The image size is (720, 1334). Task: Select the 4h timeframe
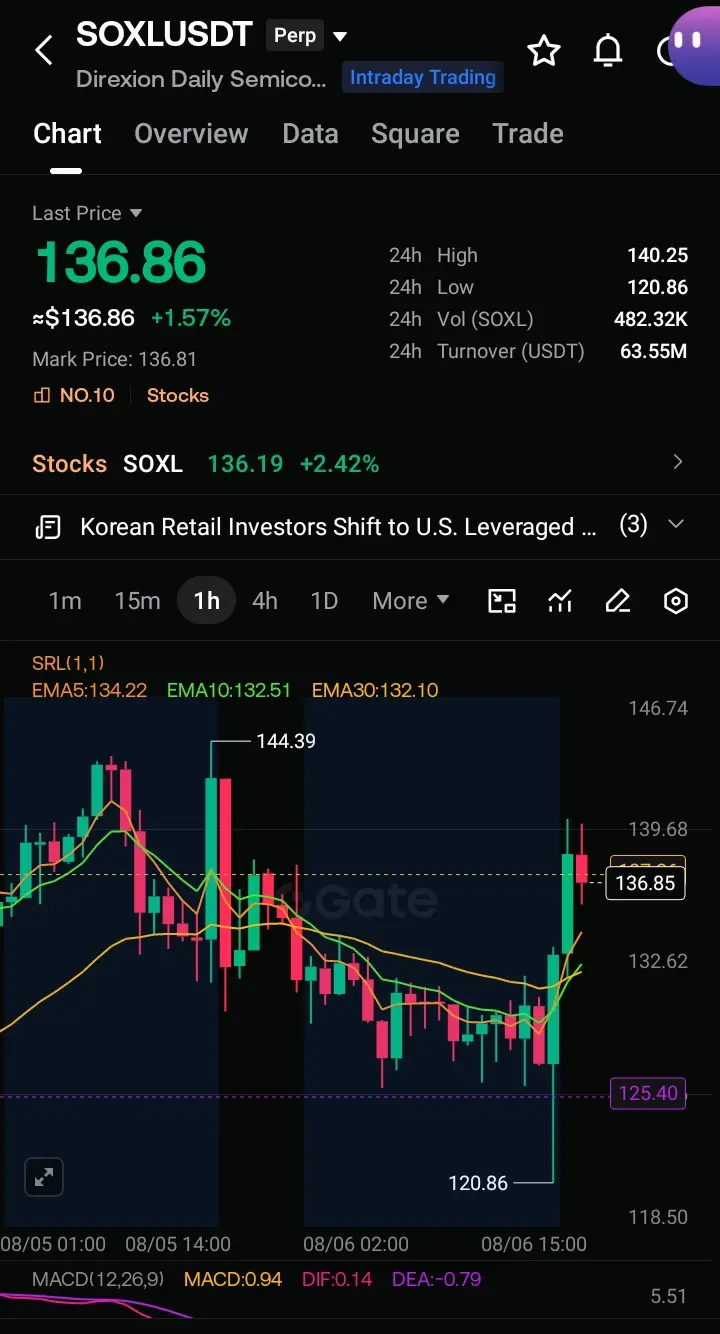265,601
